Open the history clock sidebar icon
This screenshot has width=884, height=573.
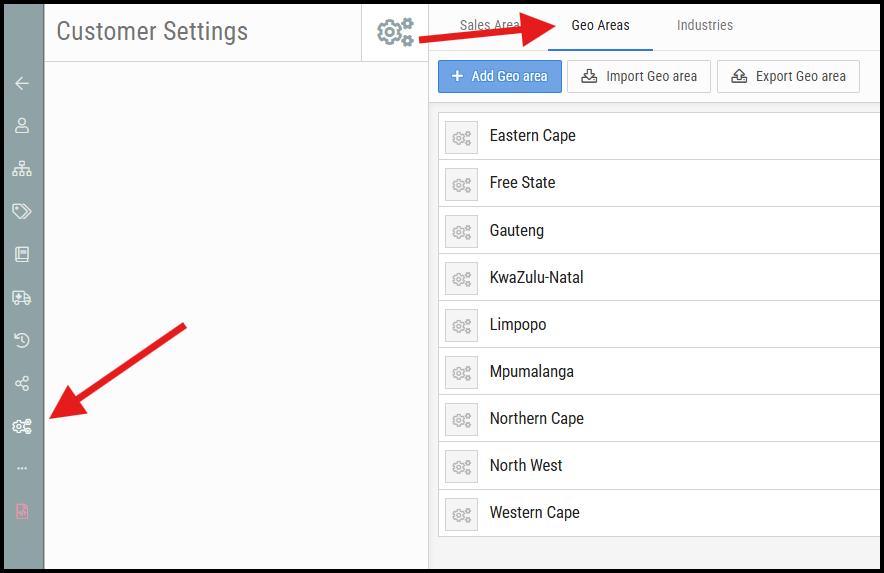(x=22, y=340)
